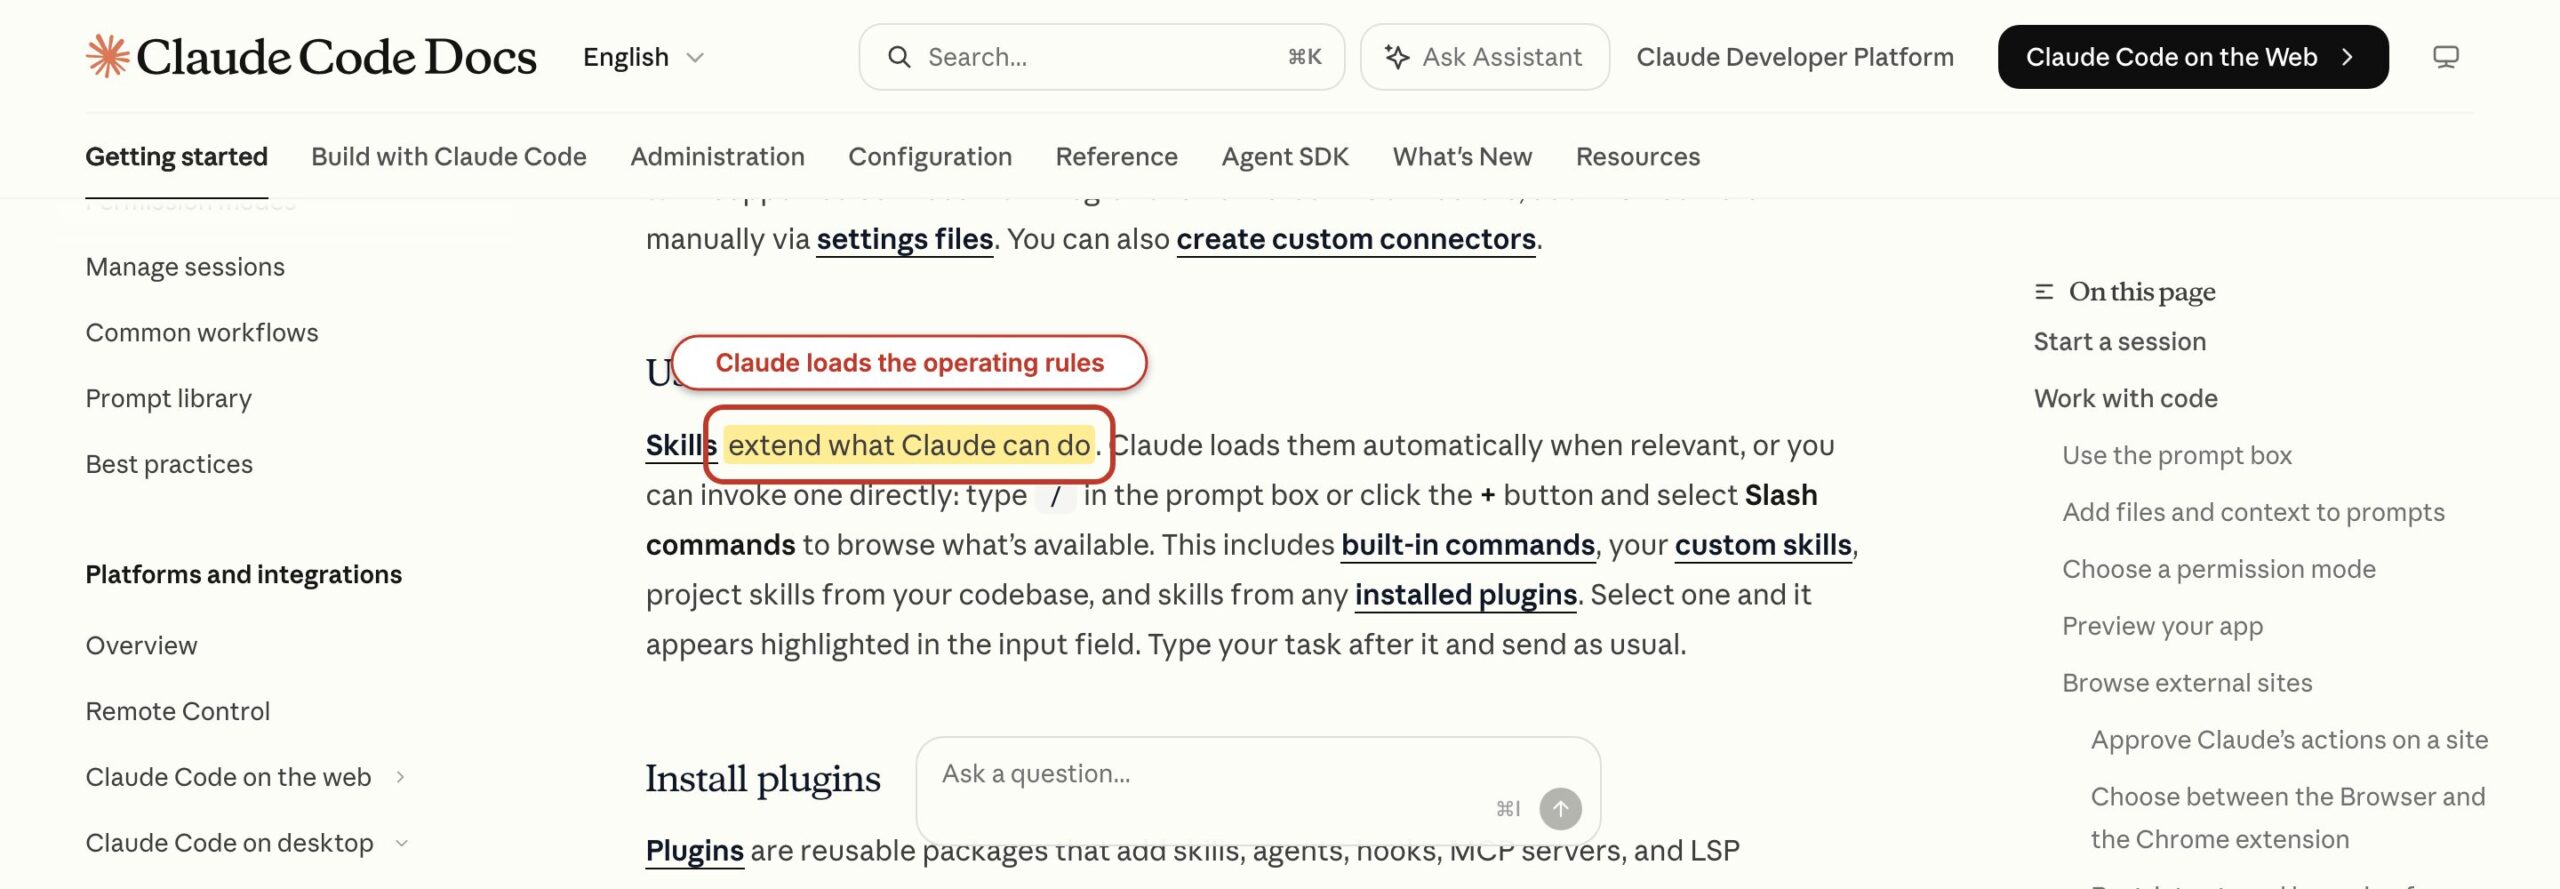The width and height of the screenshot is (2560, 889).
Task: Jump to Start a session section
Action: pyautogui.click(x=2119, y=342)
